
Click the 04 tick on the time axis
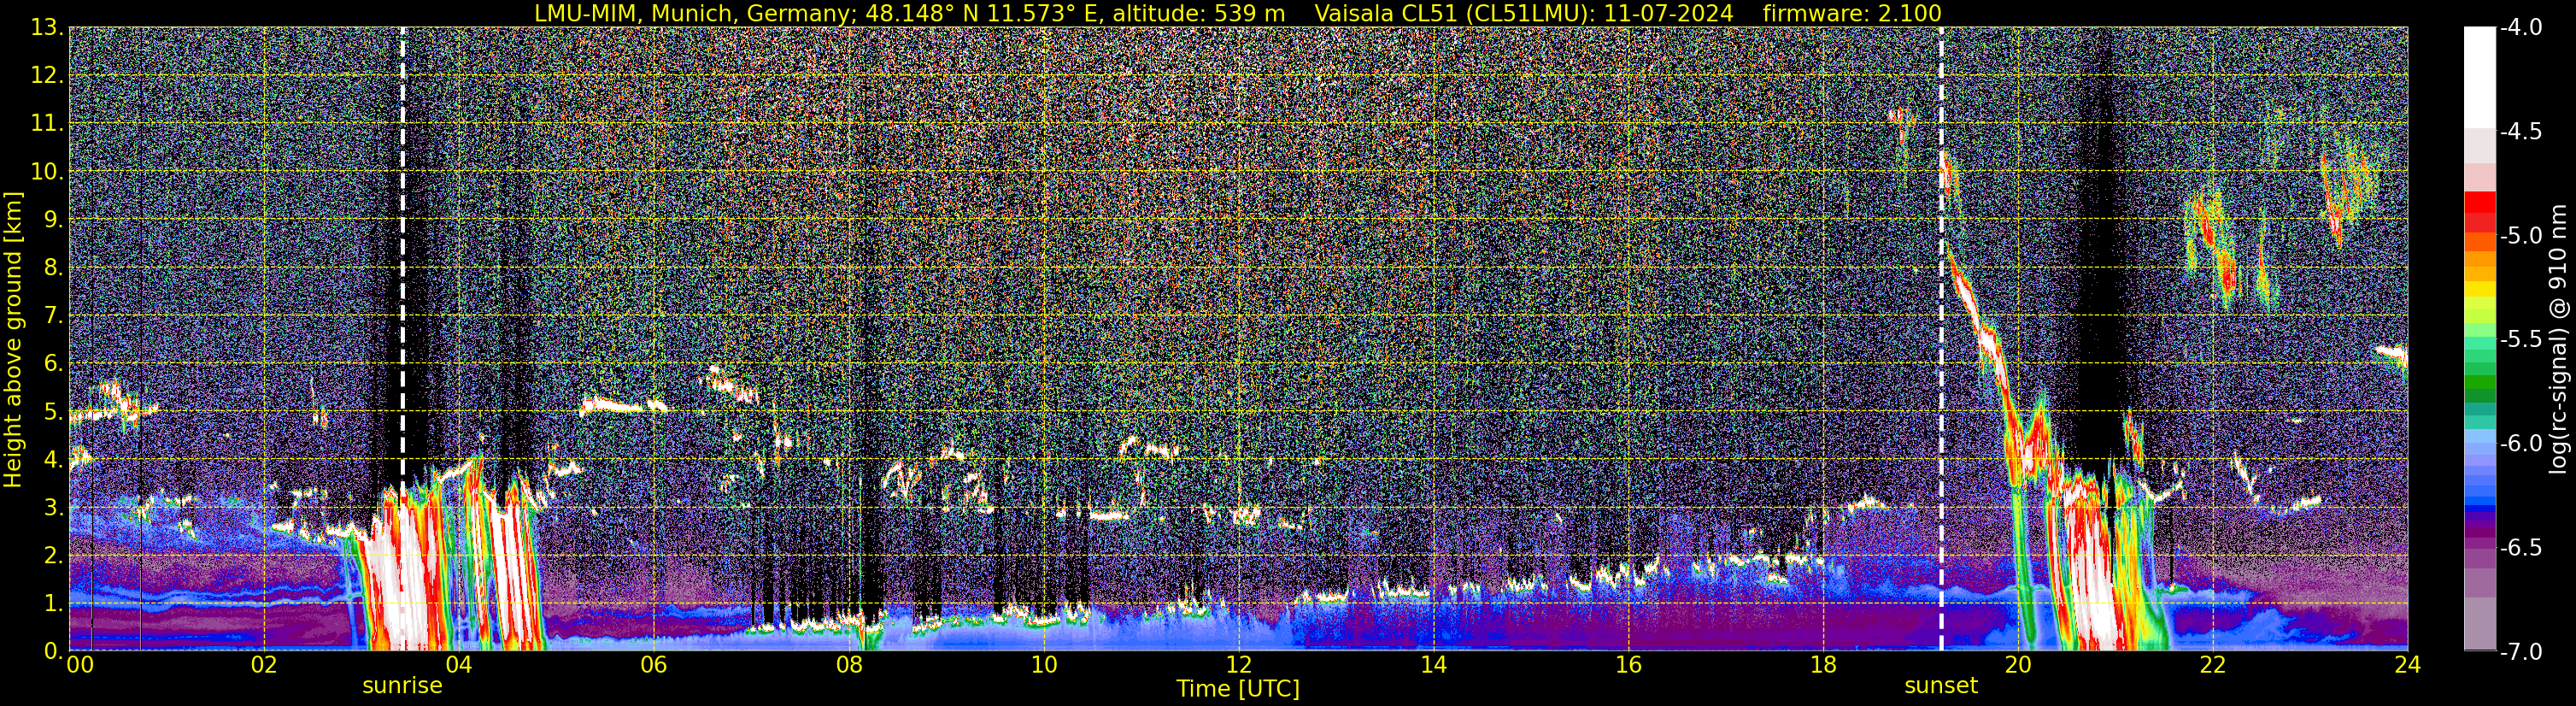click(x=458, y=664)
